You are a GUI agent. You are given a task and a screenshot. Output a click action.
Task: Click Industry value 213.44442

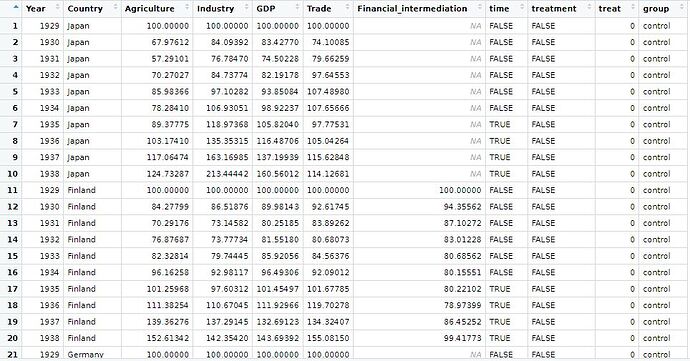227,174
